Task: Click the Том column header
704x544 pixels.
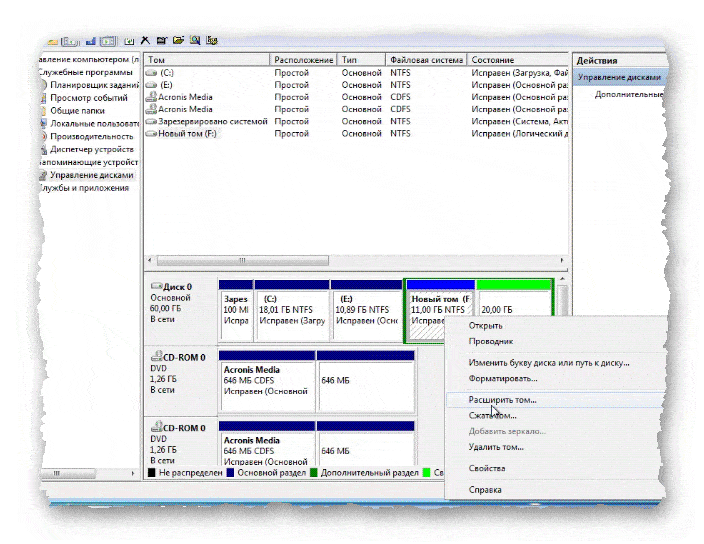Action: 207,60
